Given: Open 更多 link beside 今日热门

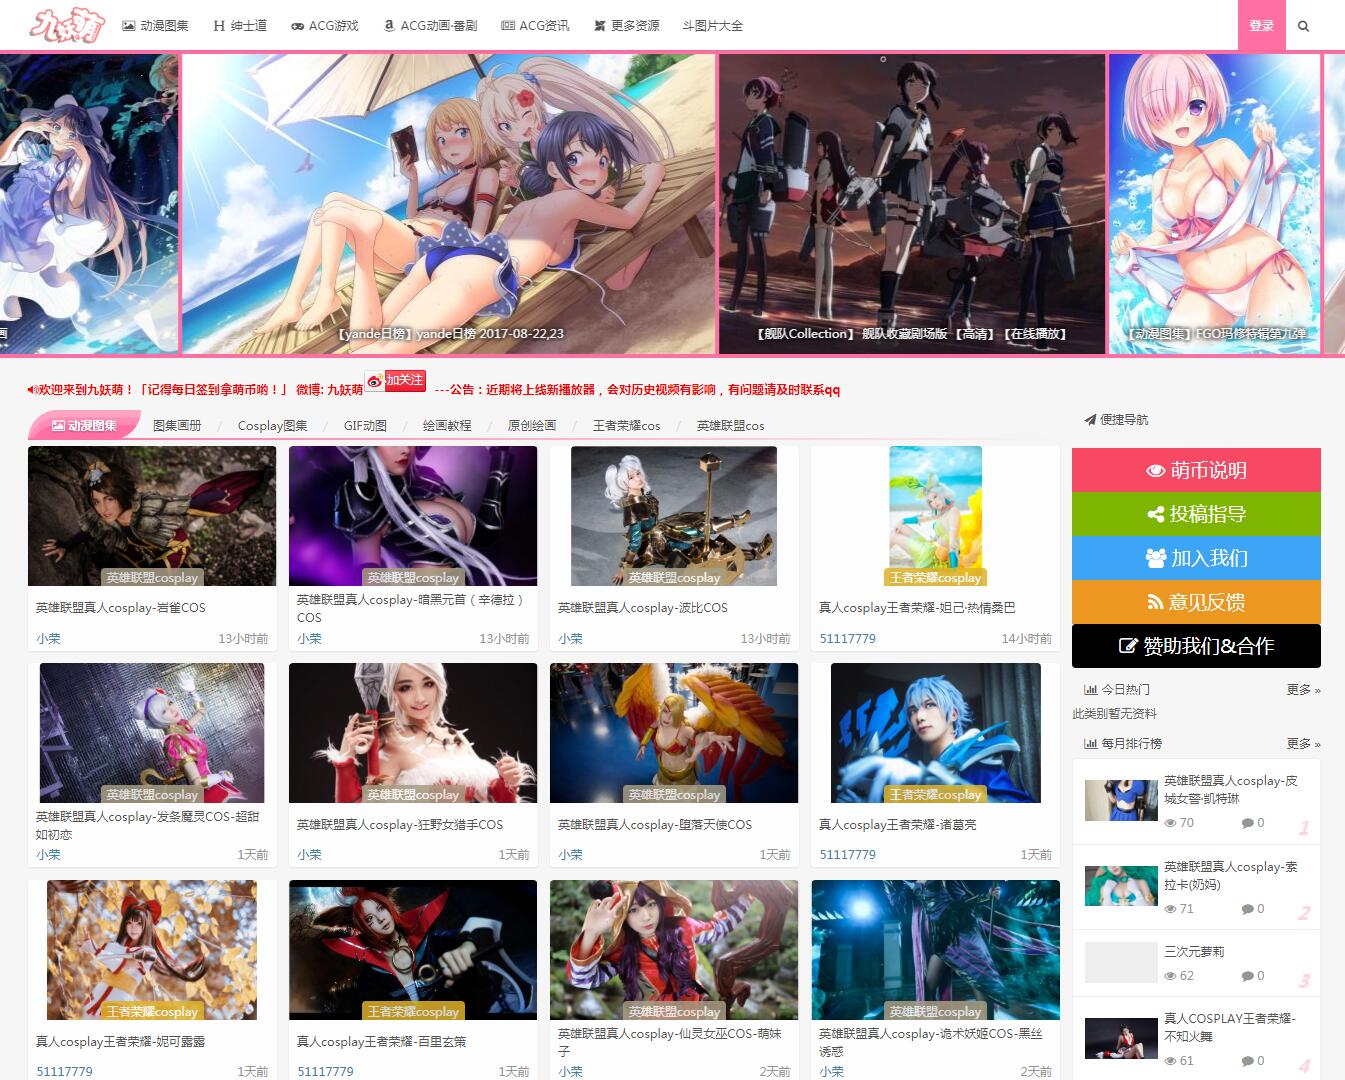Looking at the screenshot, I should [1303, 690].
